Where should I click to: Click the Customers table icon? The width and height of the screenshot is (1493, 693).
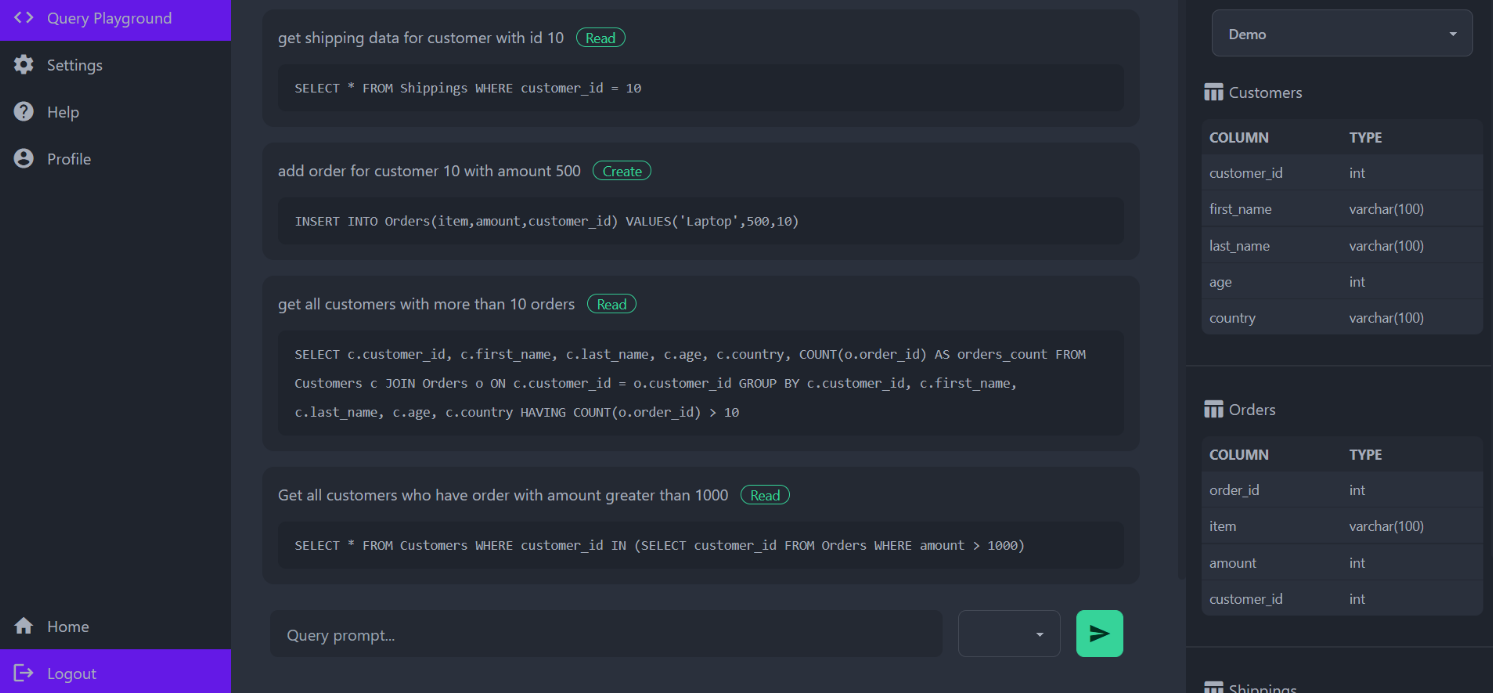pyautogui.click(x=1214, y=93)
